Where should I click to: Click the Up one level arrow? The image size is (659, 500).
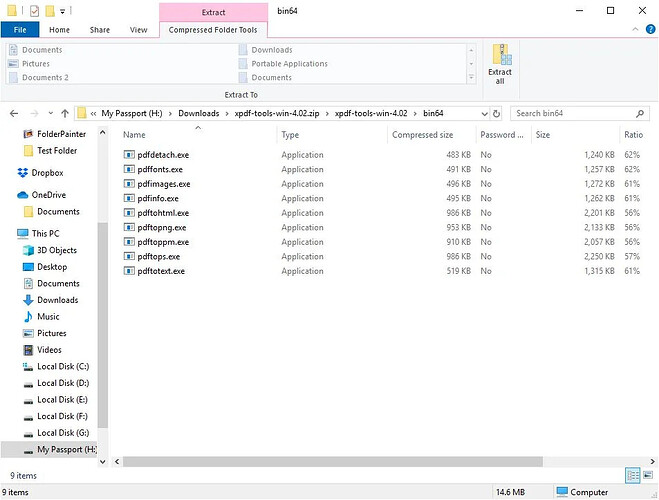(x=65, y=113)
